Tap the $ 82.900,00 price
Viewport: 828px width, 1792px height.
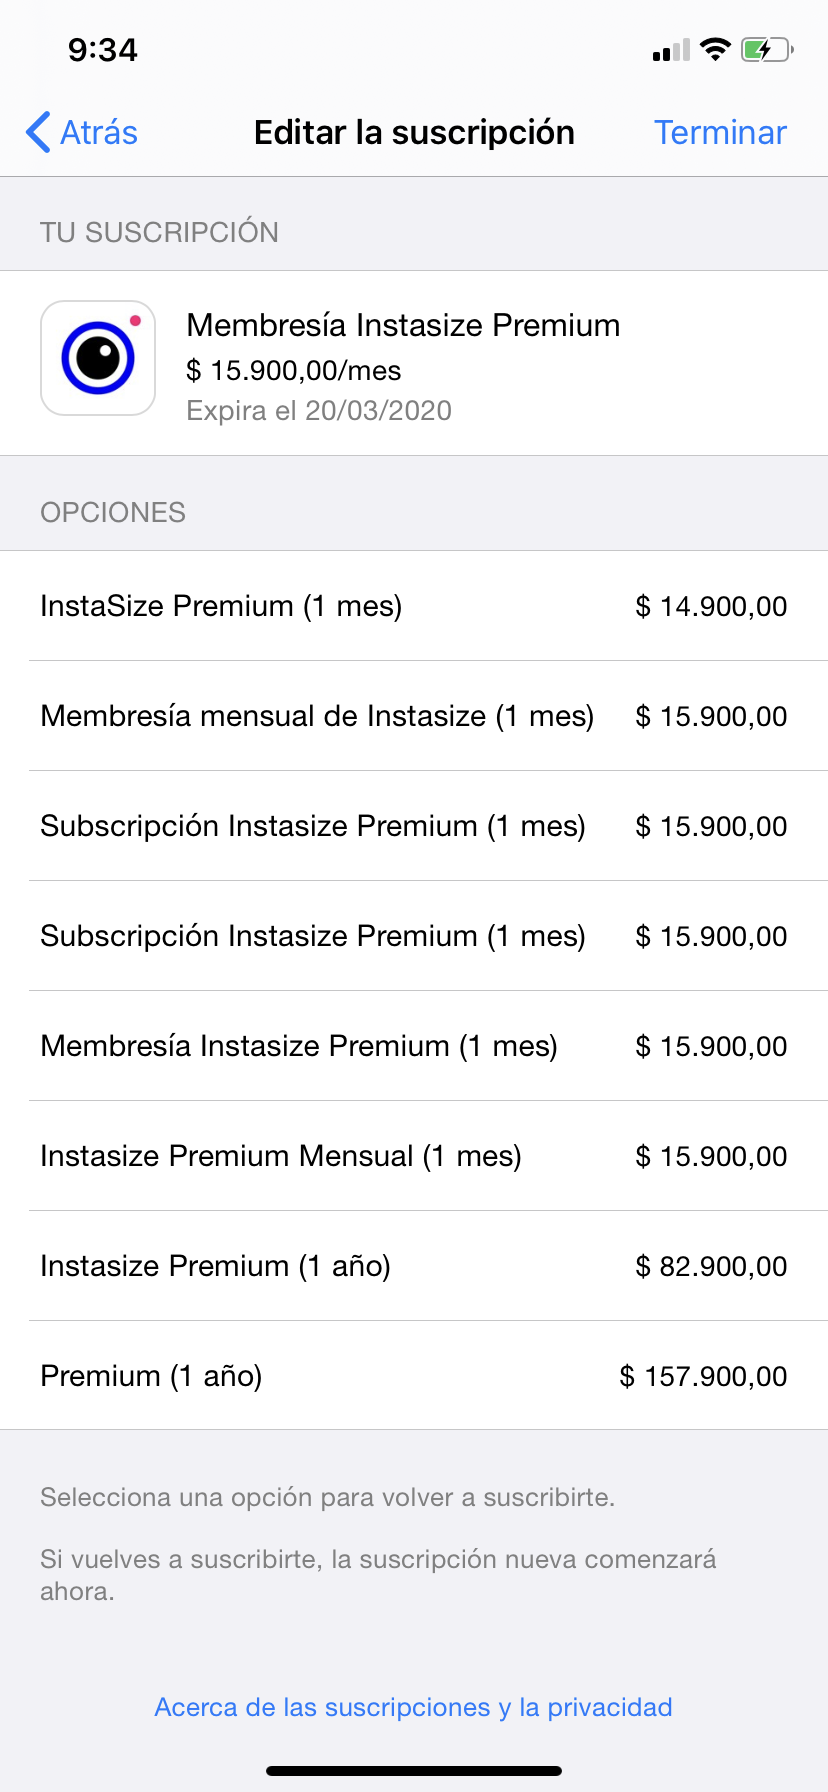pos(711,1266)
